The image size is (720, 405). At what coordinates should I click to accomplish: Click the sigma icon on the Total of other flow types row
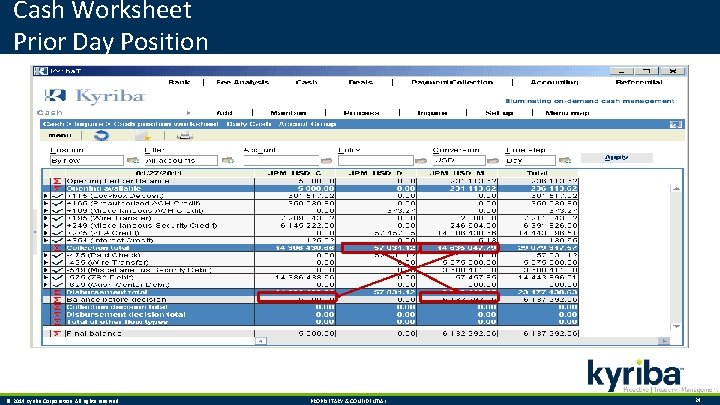pyautogui.click(x=57, y=322)
